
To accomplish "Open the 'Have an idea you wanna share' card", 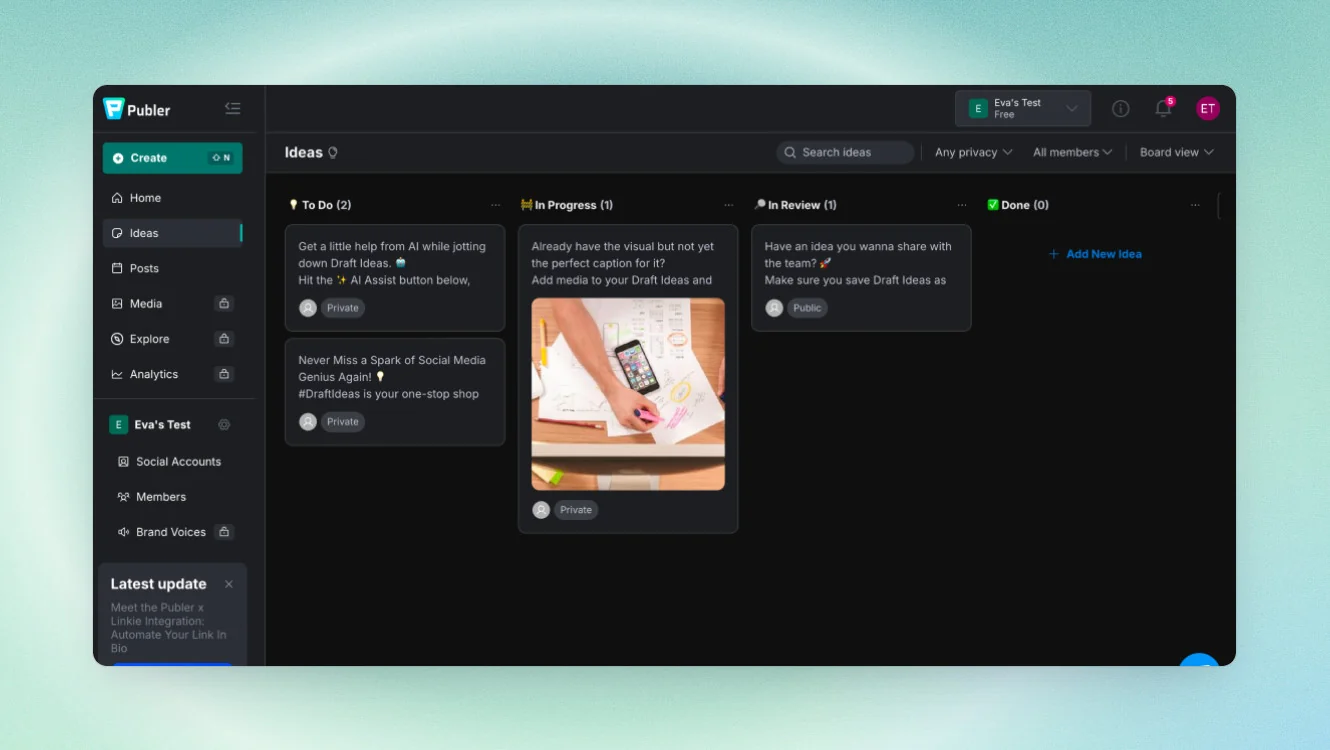I will coord(861,278).
